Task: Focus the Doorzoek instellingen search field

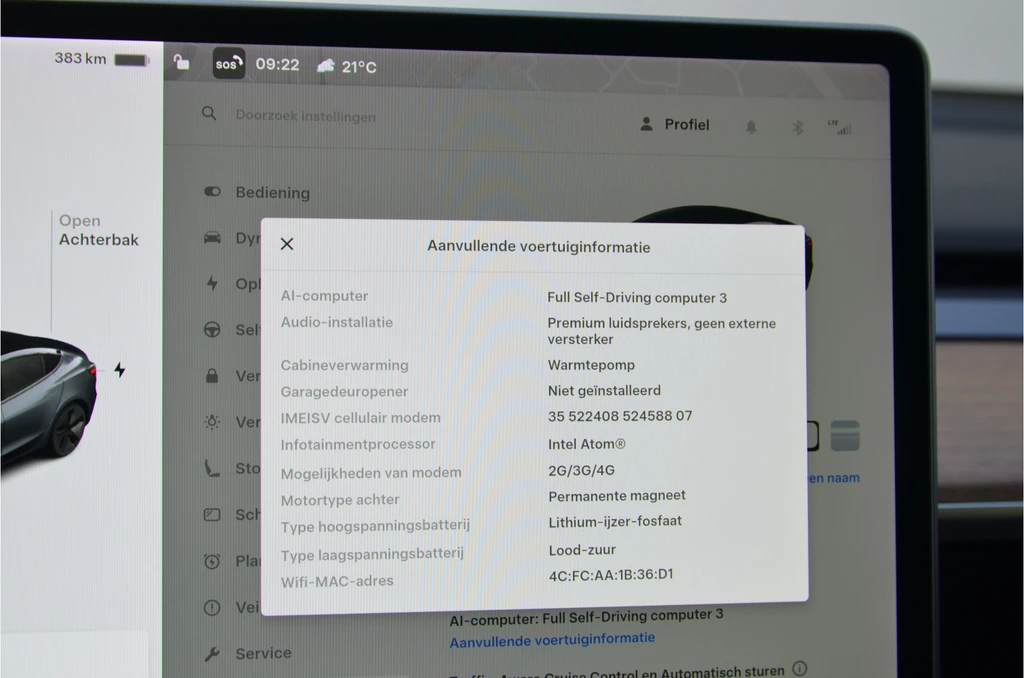Action: pos(305,116)
